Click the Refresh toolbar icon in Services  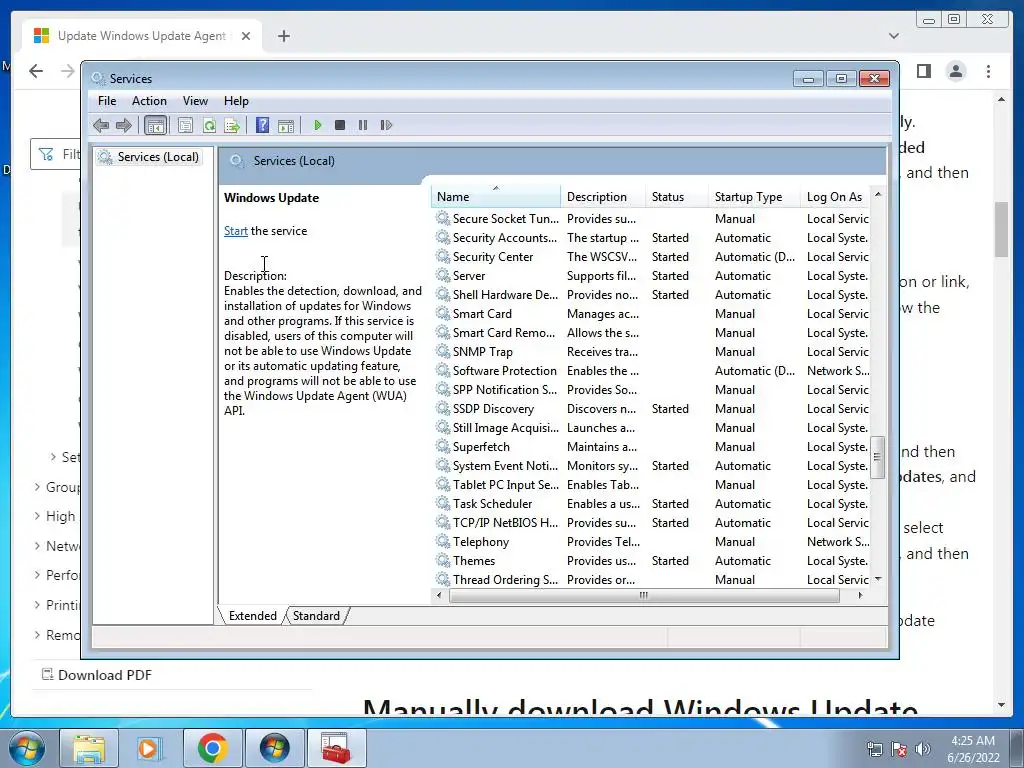coord(209,125)
